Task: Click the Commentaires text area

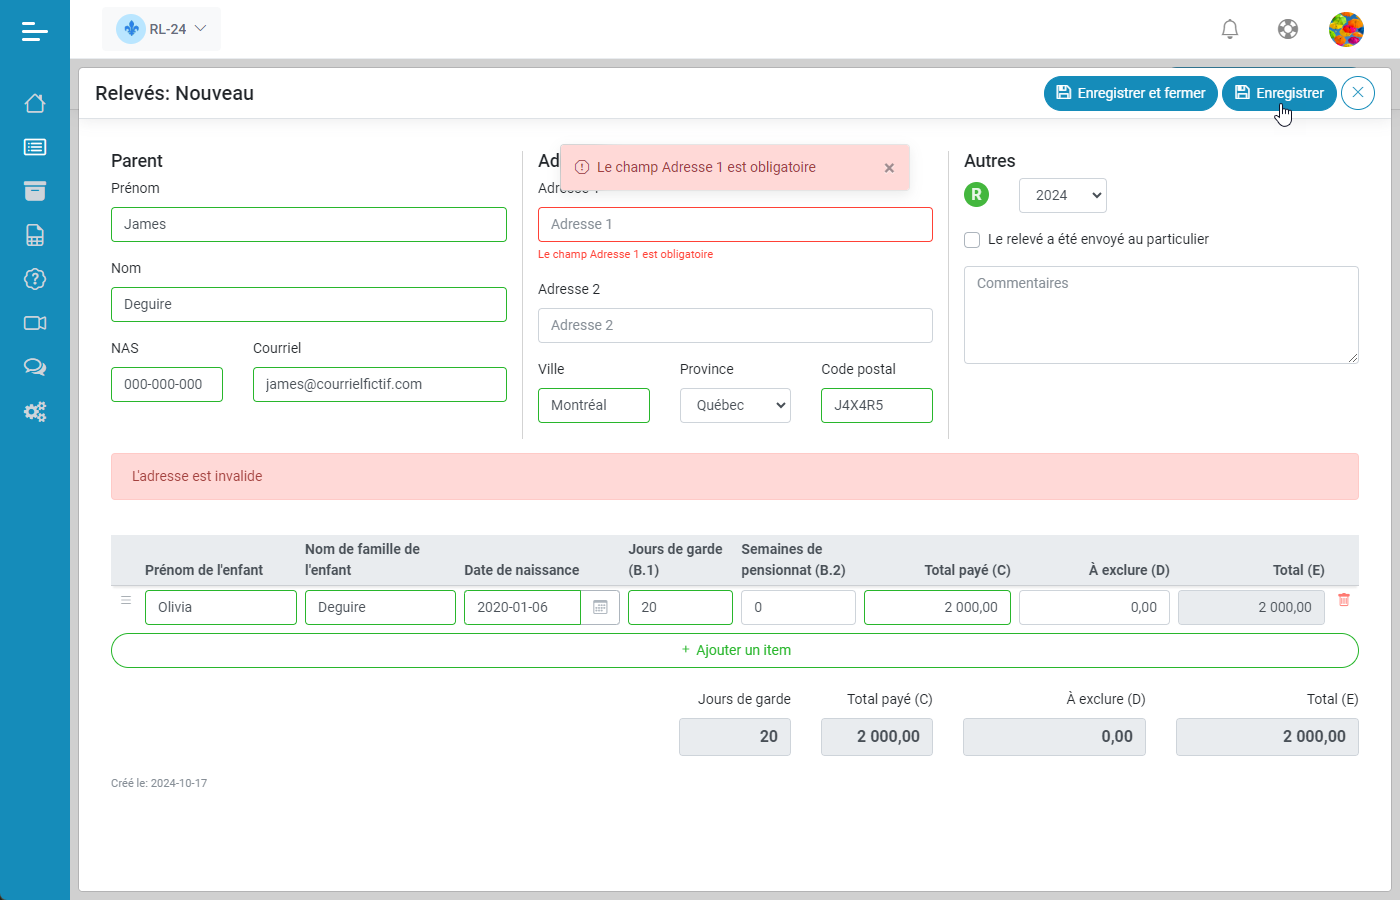Action: click(x=1160, y=314)
